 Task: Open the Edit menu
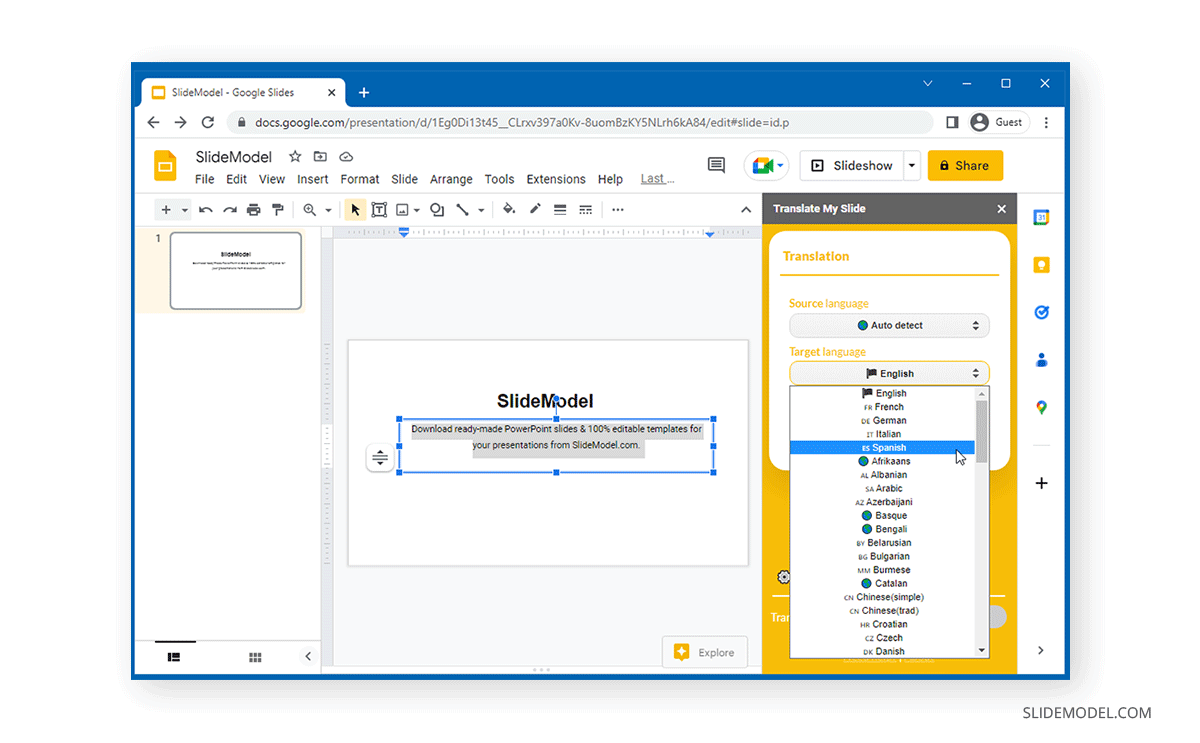coord(236,180)
